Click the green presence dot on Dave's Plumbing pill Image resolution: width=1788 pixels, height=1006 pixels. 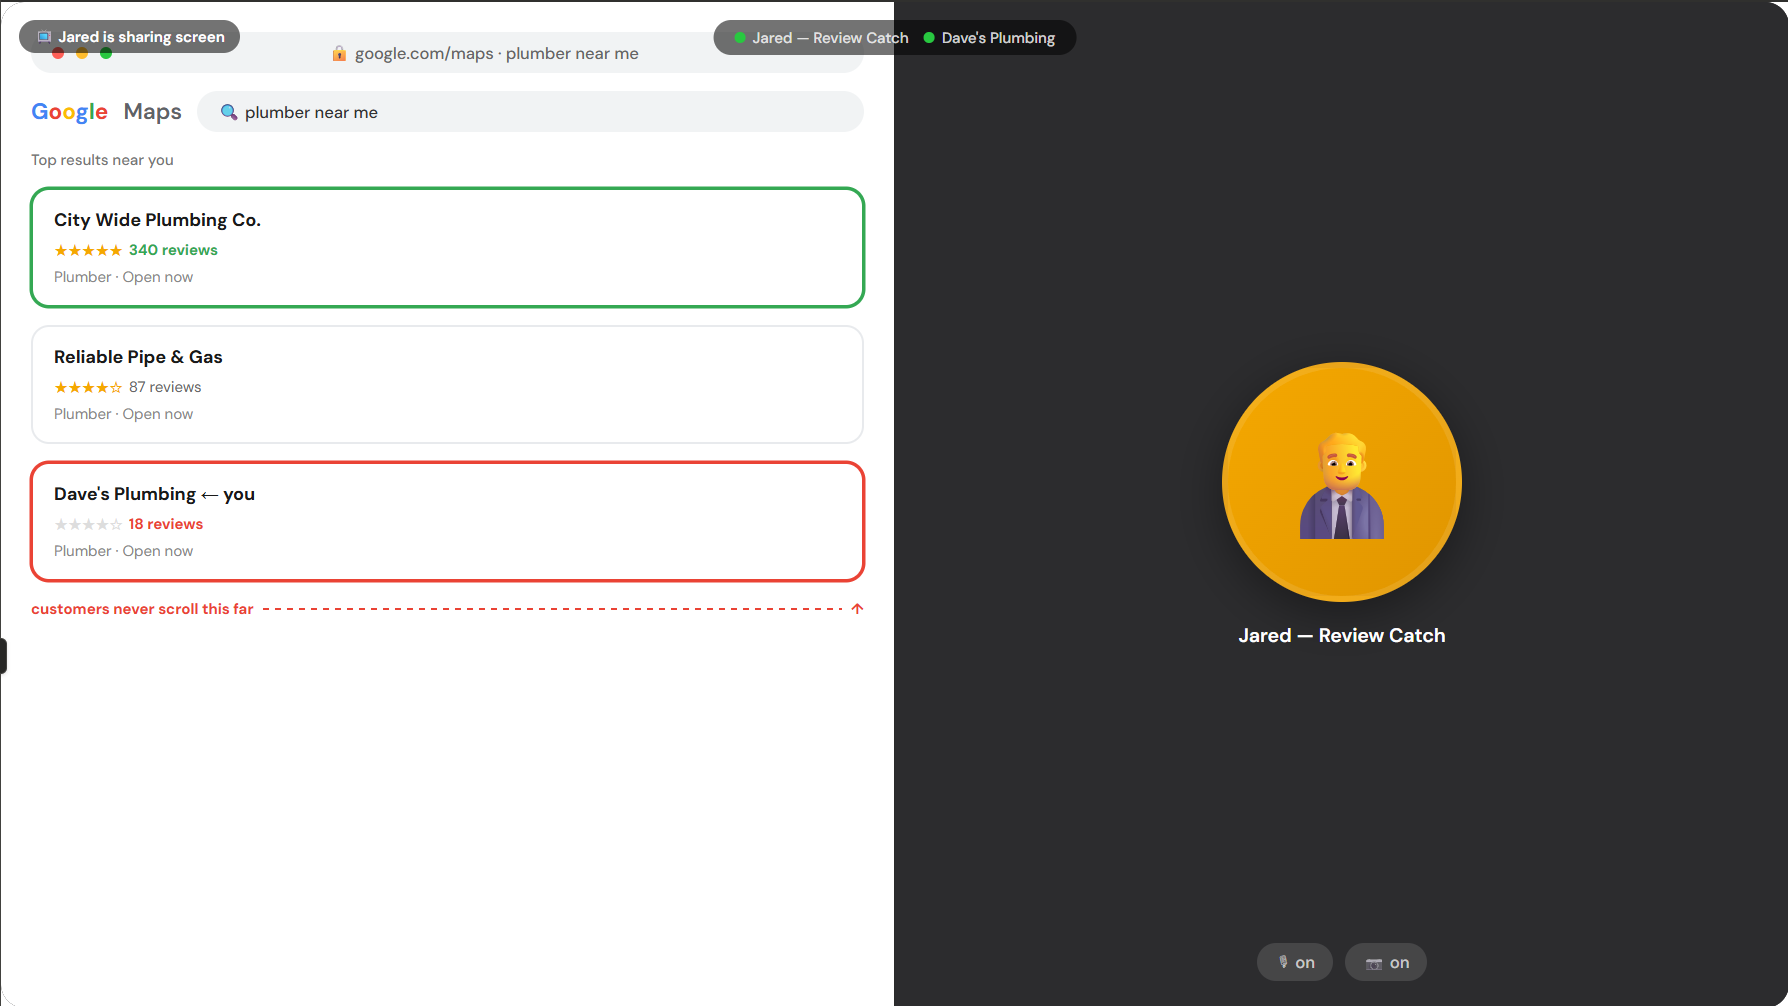click(x=927, y=37)
